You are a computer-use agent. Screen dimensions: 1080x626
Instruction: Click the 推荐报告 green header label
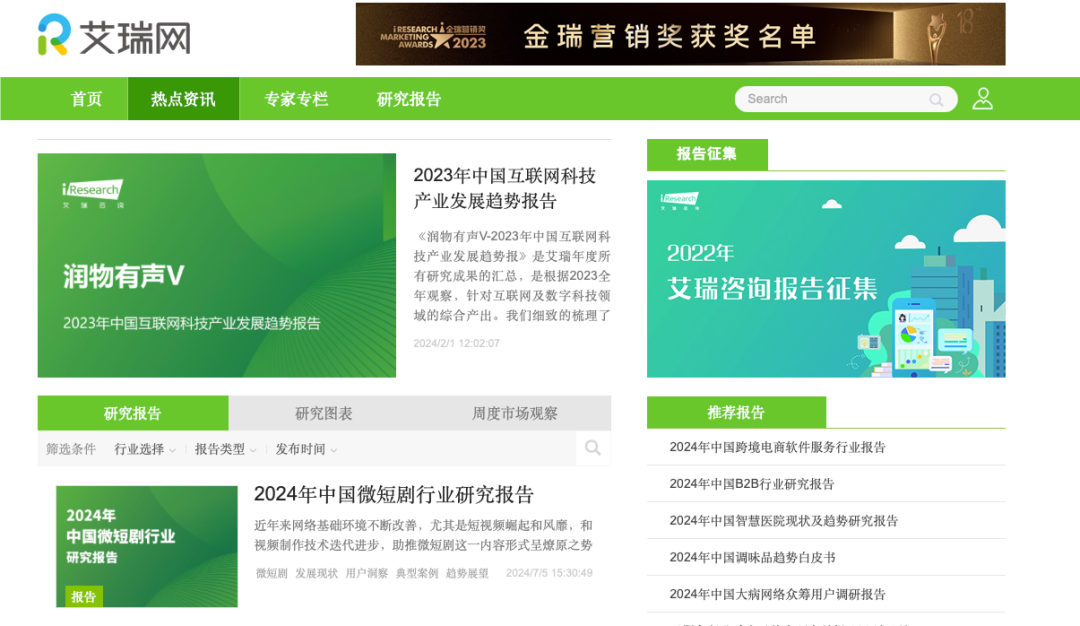coord(737,412)
